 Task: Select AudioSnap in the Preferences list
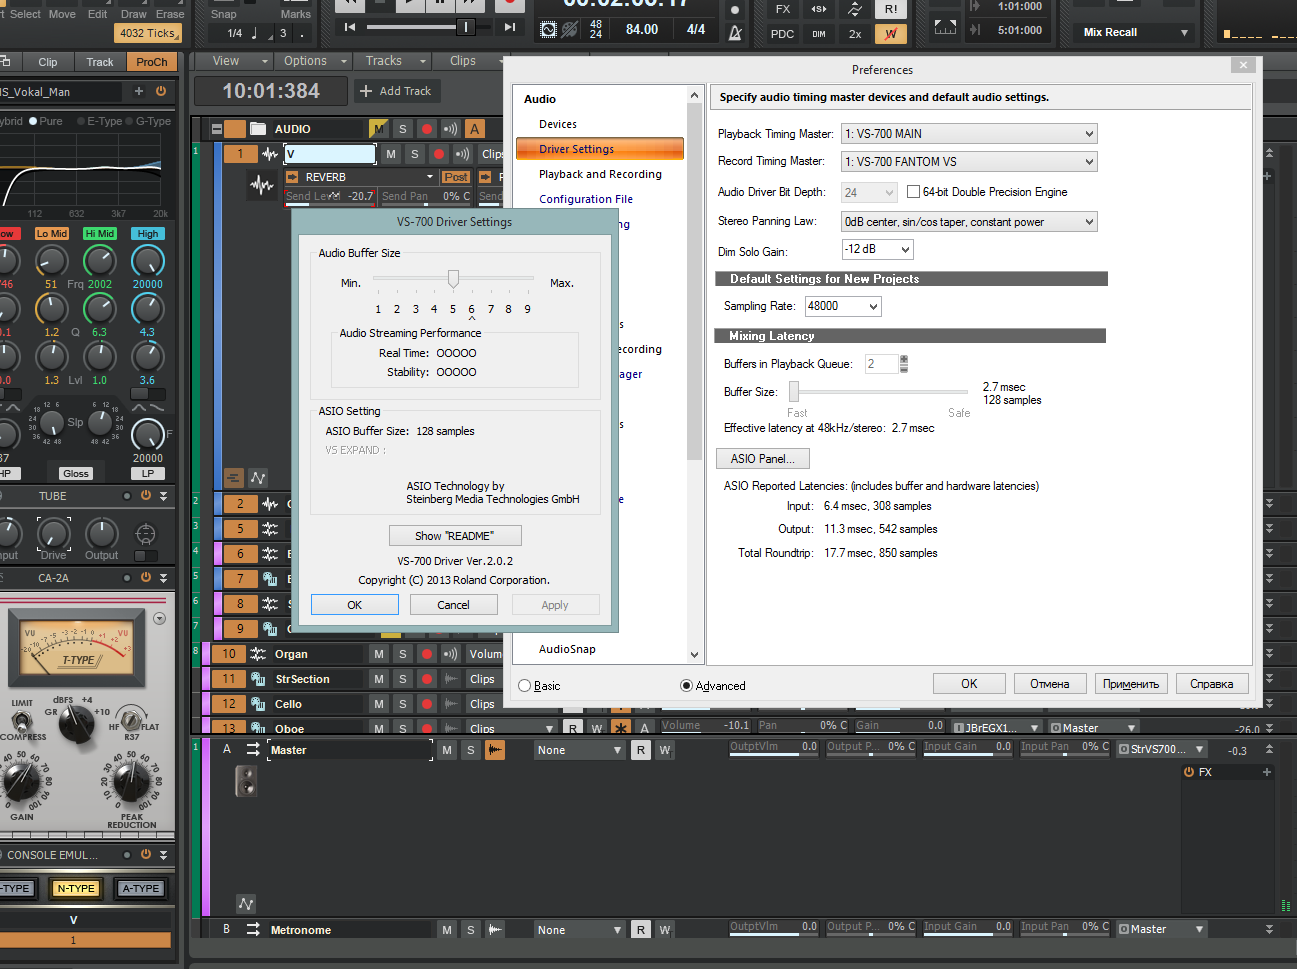pyautogui.click(x=567, y=649)
